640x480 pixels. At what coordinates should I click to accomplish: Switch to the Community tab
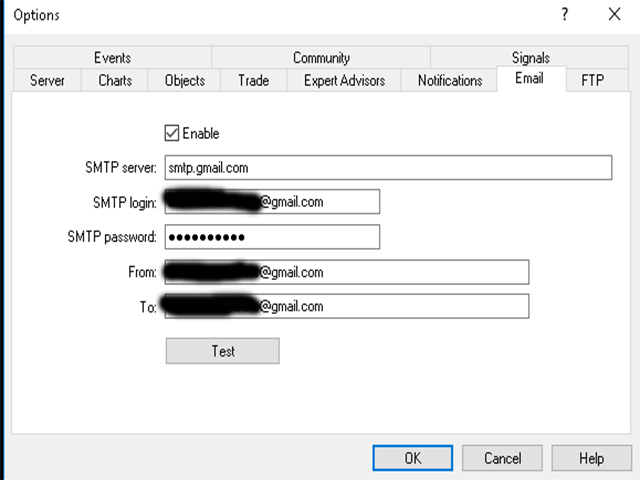321,58
